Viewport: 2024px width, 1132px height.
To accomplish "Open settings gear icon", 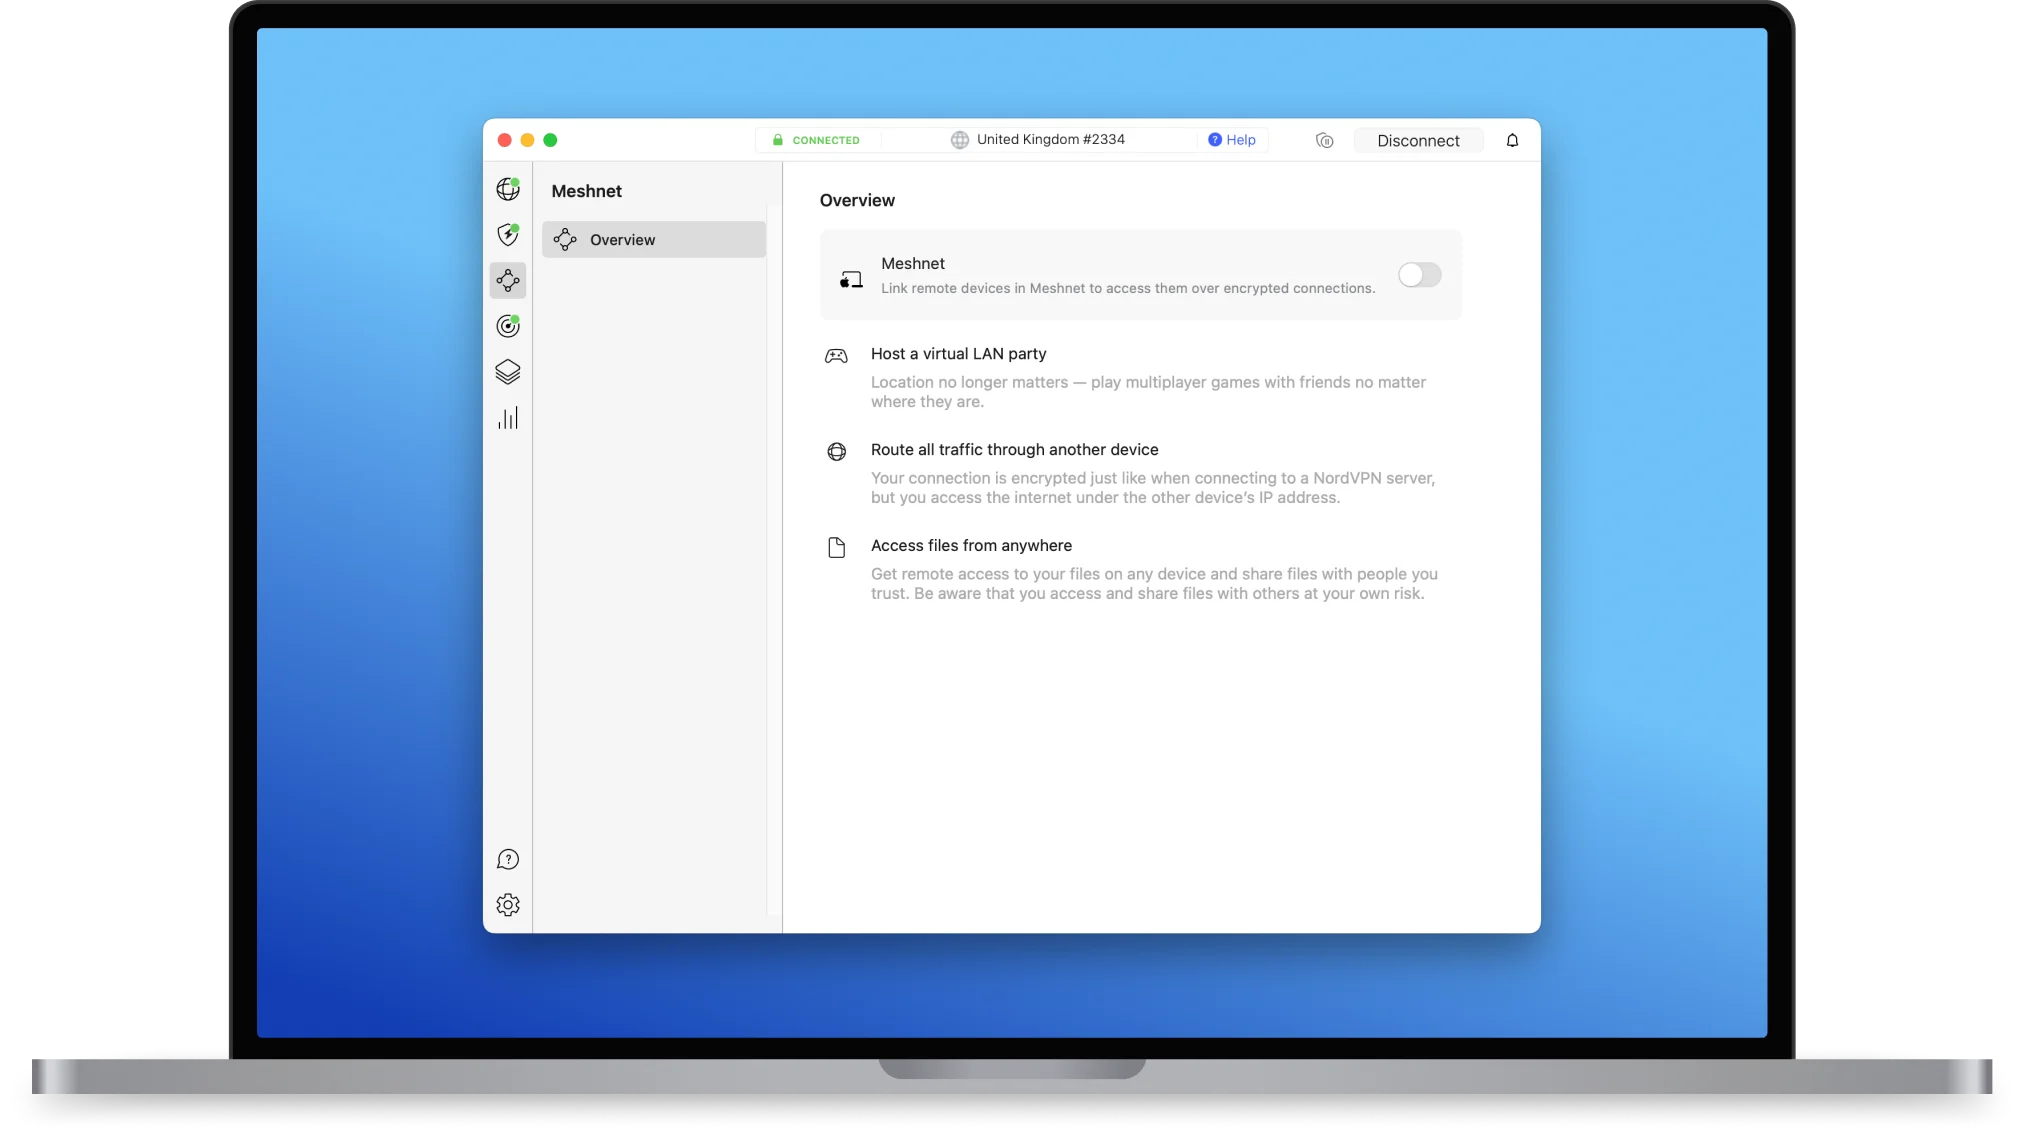I will pos(508,905).
